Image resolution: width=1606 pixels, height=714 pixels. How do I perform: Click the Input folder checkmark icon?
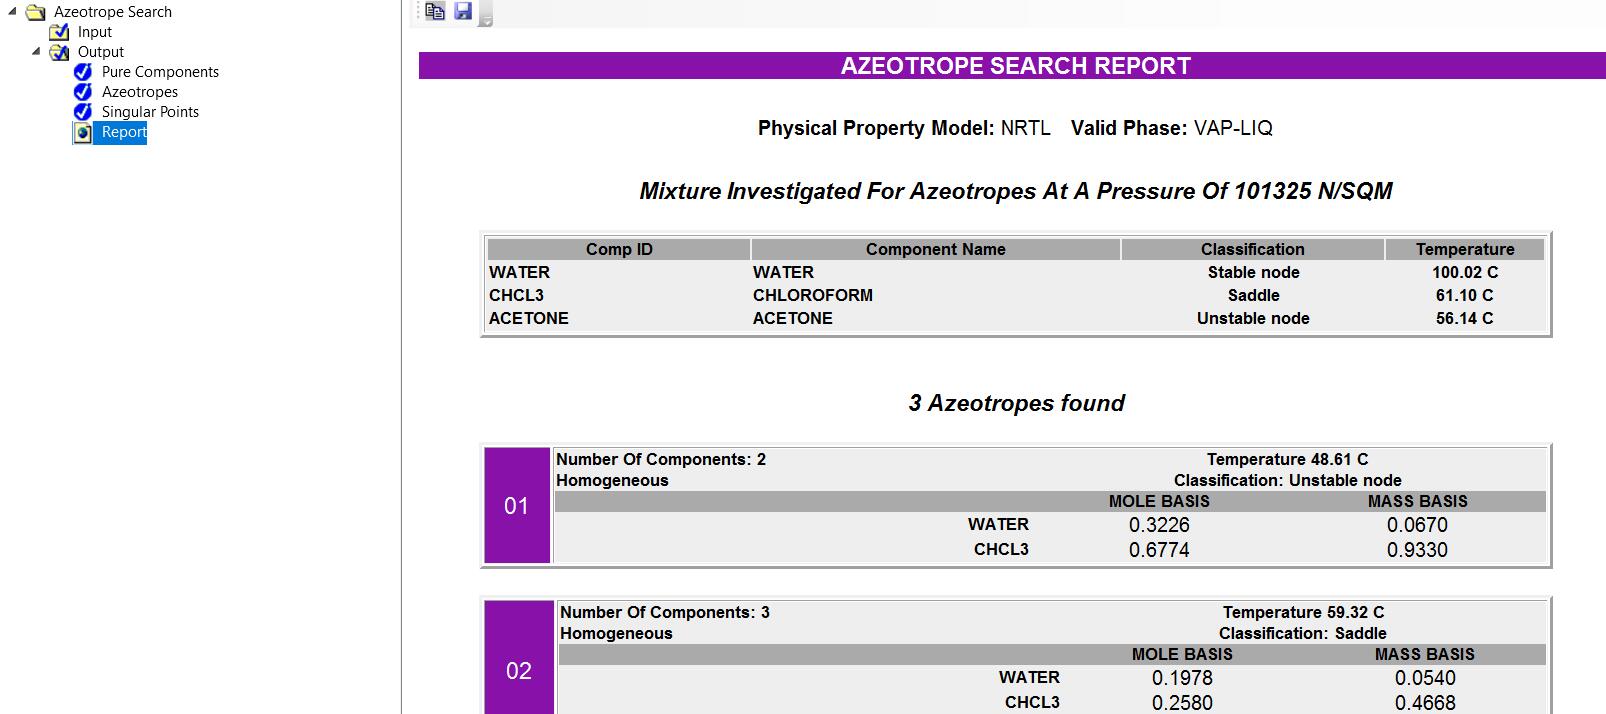click(60, 32)
